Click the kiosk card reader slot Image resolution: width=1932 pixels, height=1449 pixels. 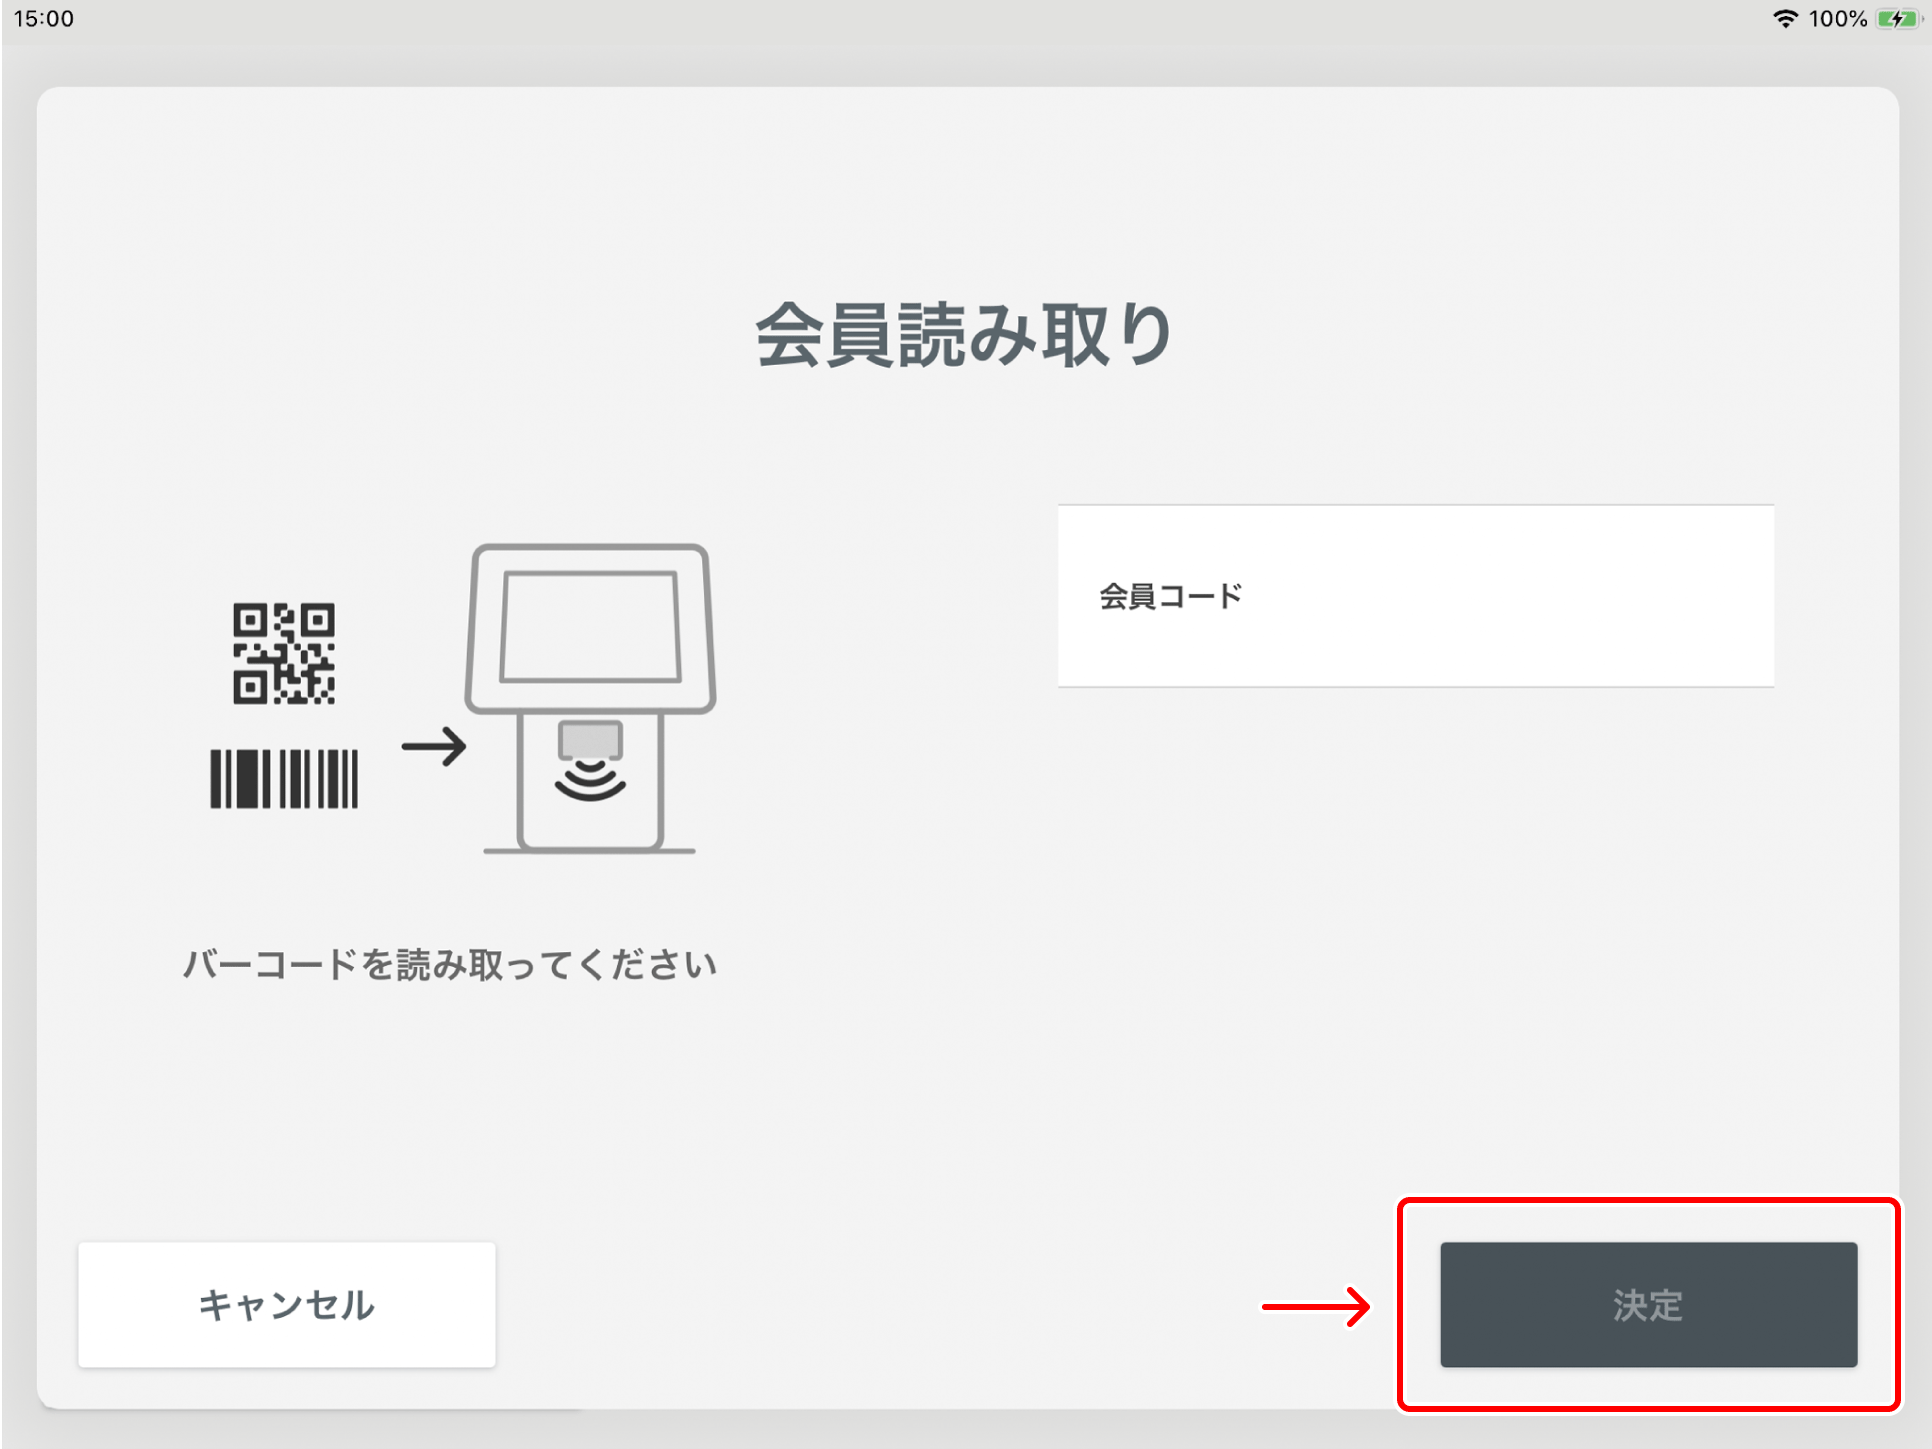coord(590,740)
